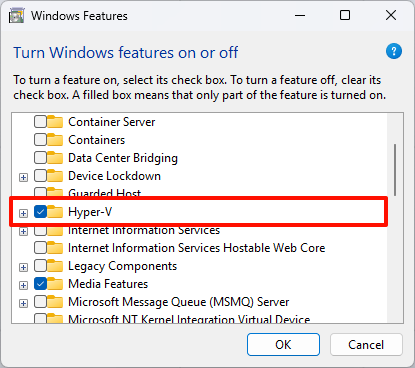Select the Data Center Bridging label
The image size is (415, 368).
(123, 158)
